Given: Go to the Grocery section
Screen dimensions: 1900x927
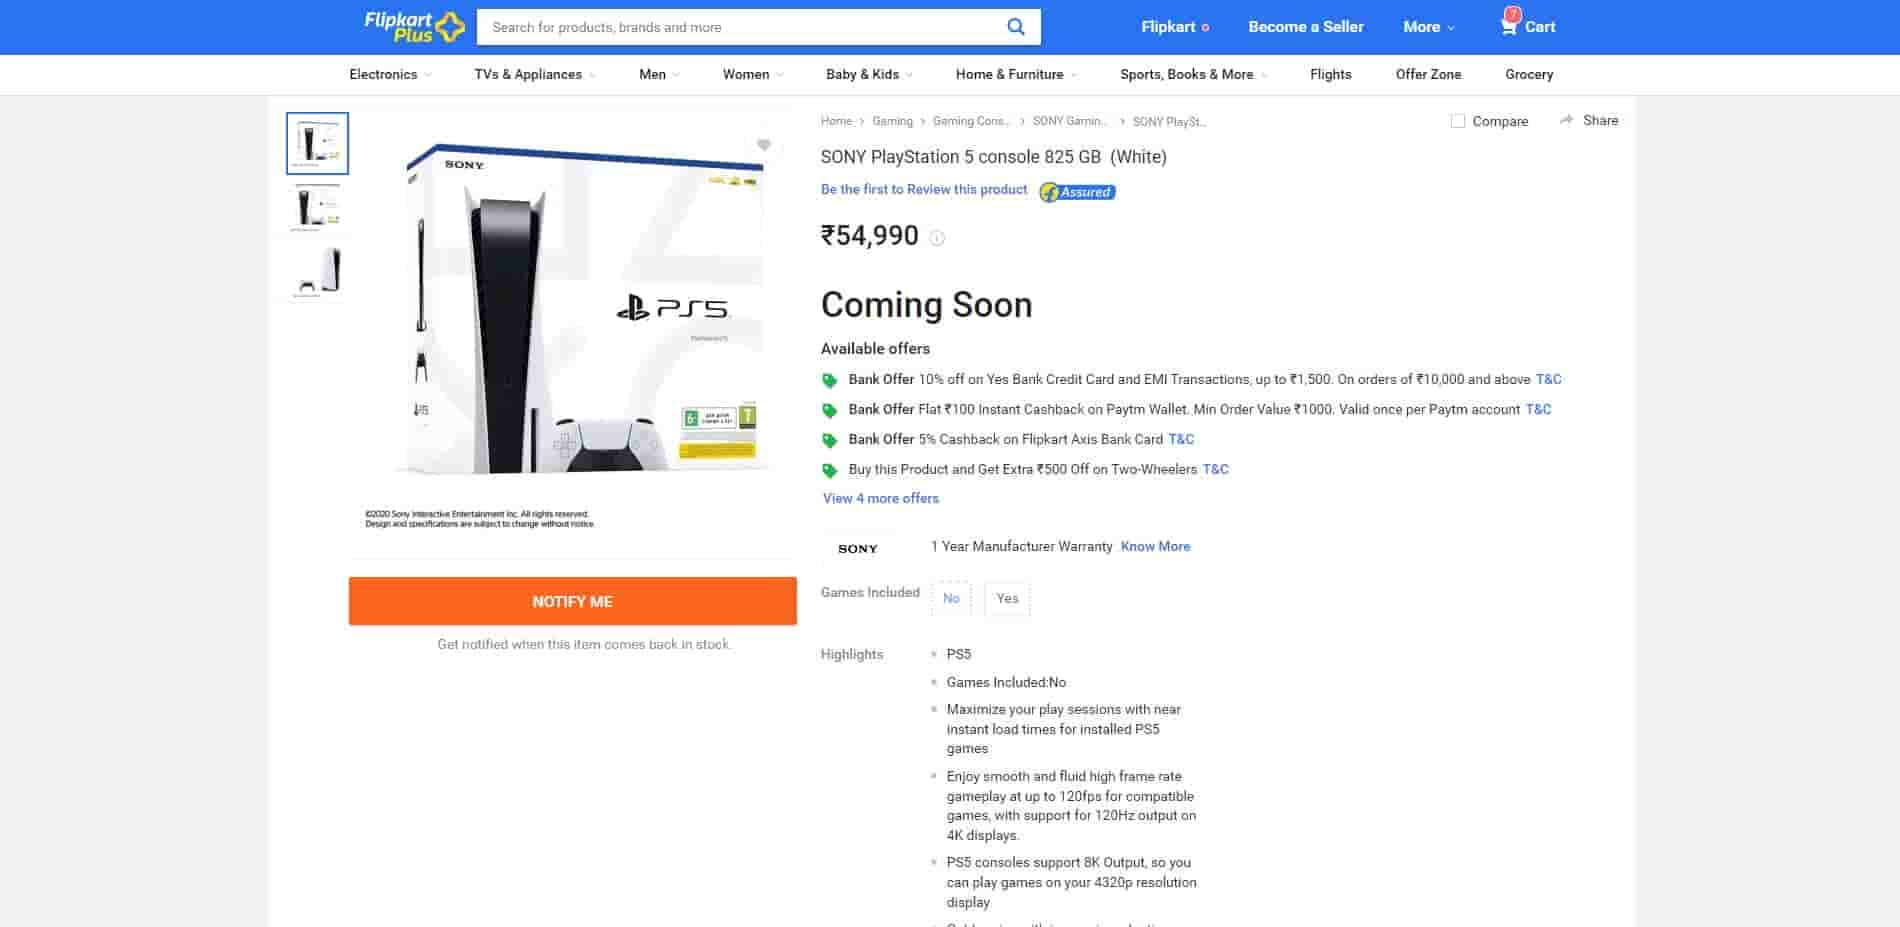Looking at the screenshot, I should point(1528,74).
